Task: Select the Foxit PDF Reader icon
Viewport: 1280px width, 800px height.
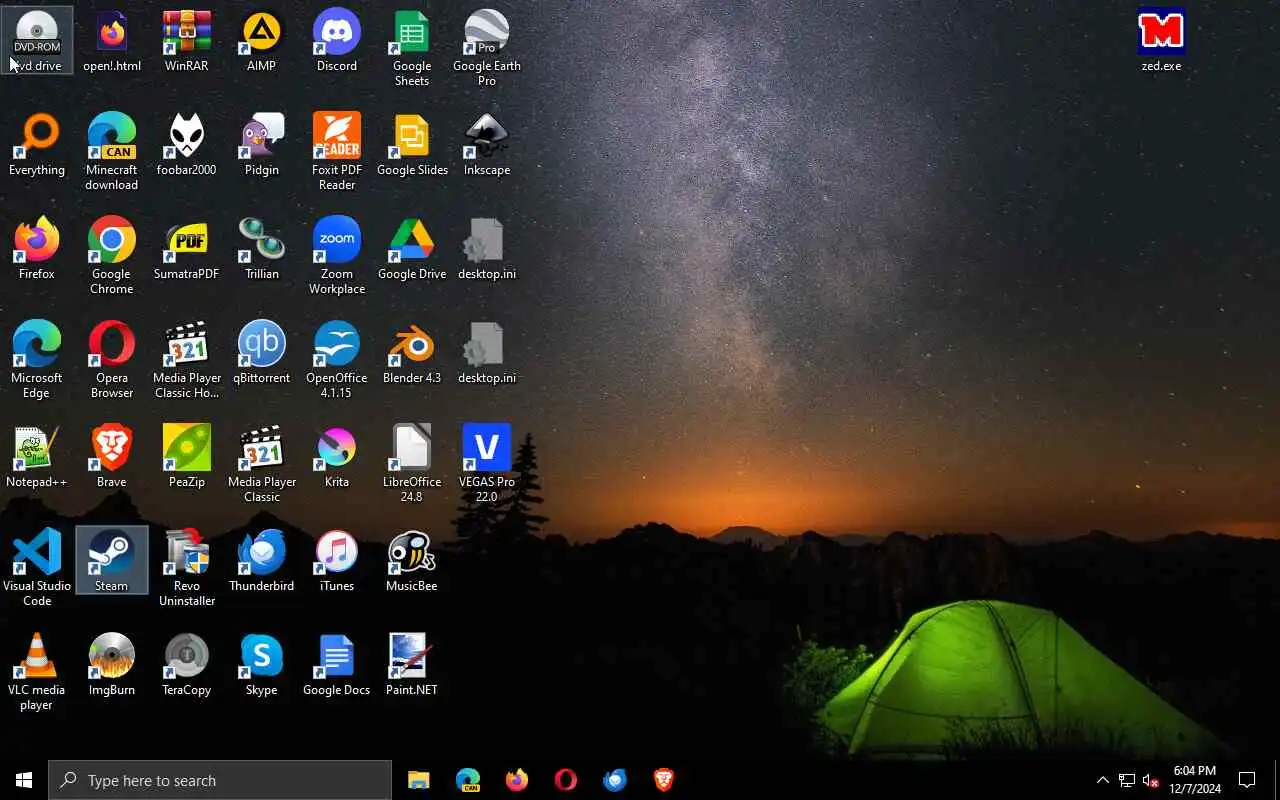Action: (337, 152)
